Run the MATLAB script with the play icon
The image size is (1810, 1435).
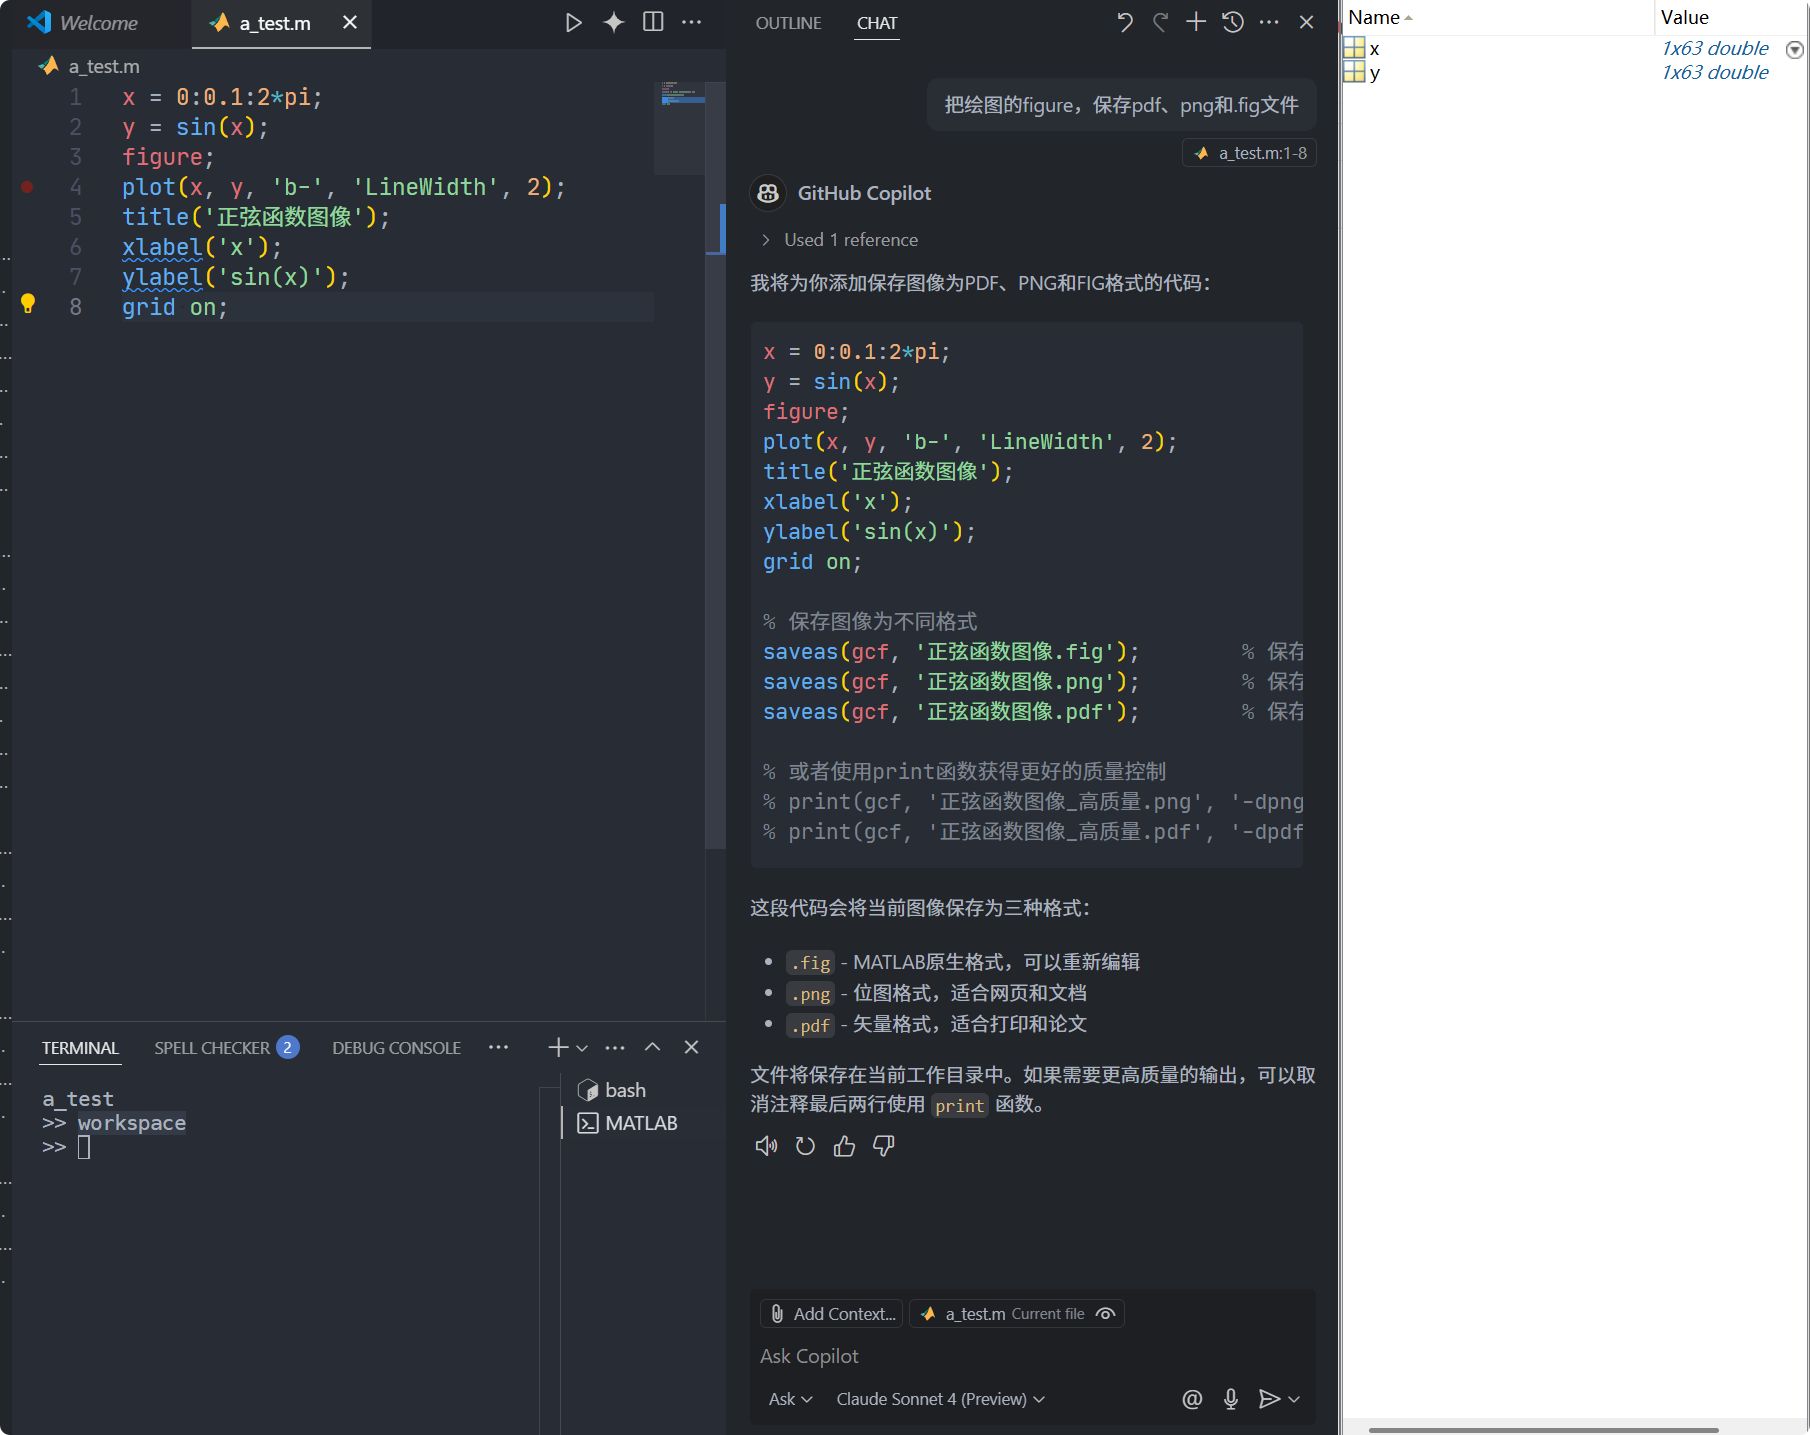click(573, 22)
